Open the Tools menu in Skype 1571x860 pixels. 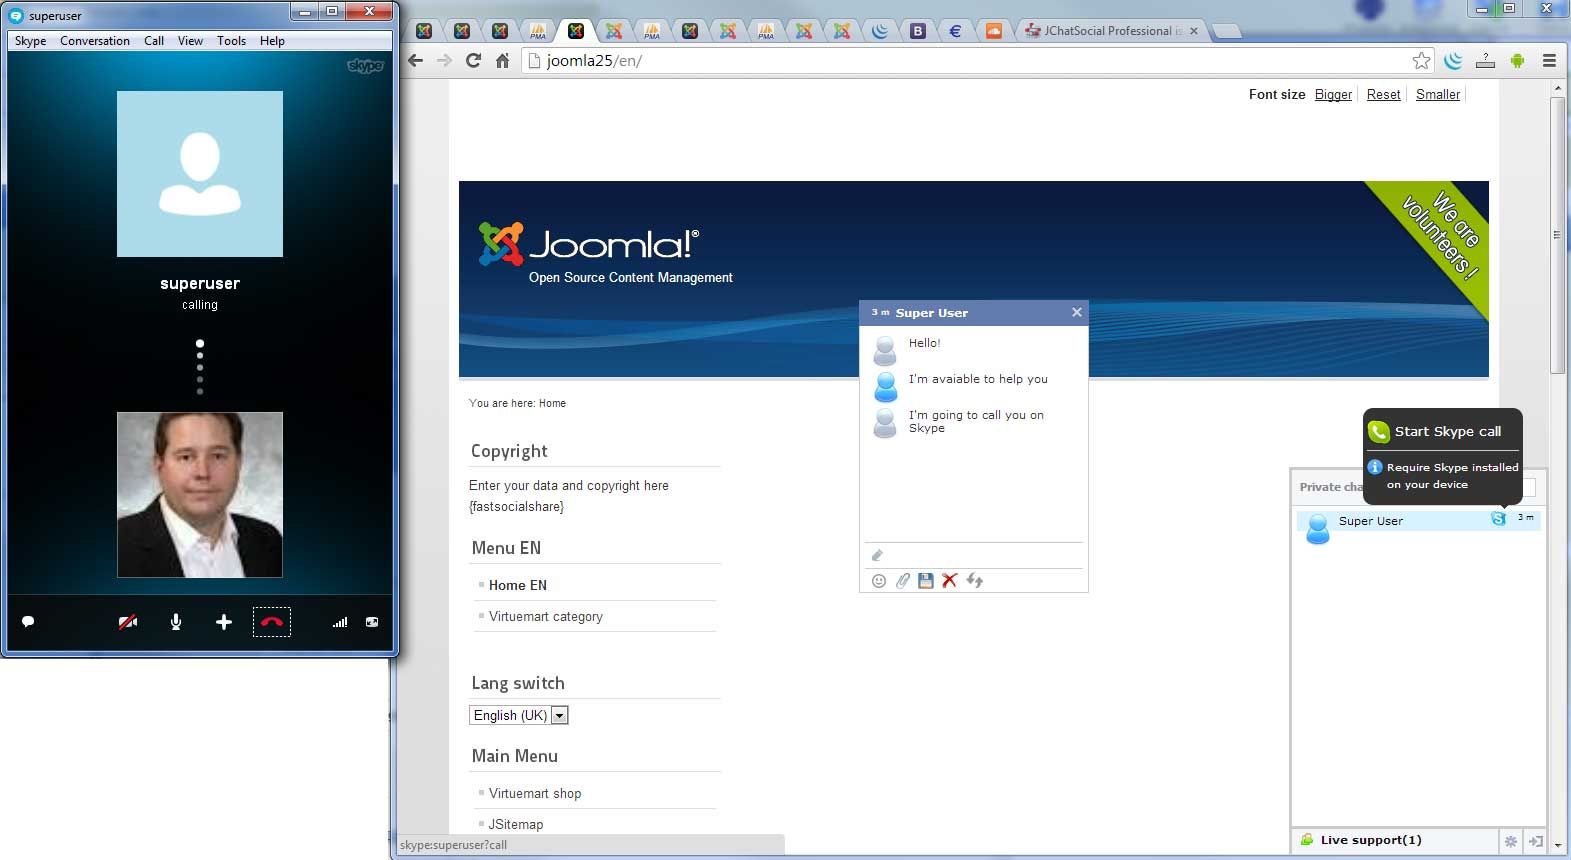point(231,41)
